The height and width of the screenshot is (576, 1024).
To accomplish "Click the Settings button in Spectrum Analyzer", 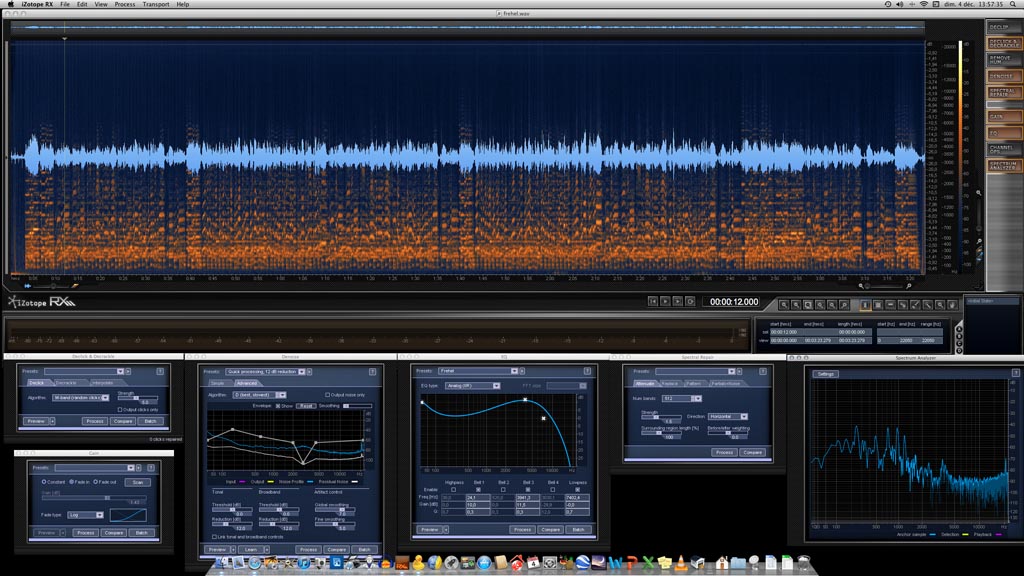I will [x=825, y=374].
